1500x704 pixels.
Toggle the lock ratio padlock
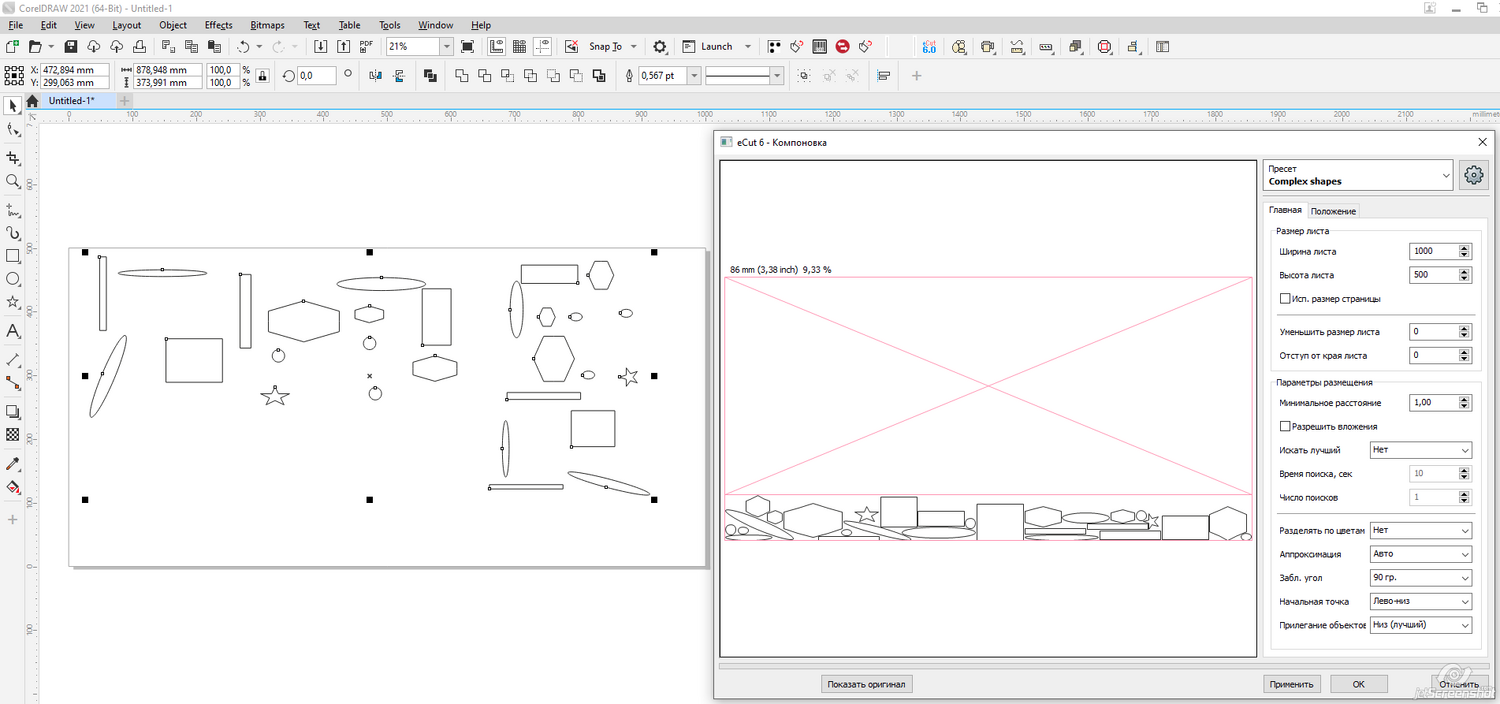pos(262,76)
